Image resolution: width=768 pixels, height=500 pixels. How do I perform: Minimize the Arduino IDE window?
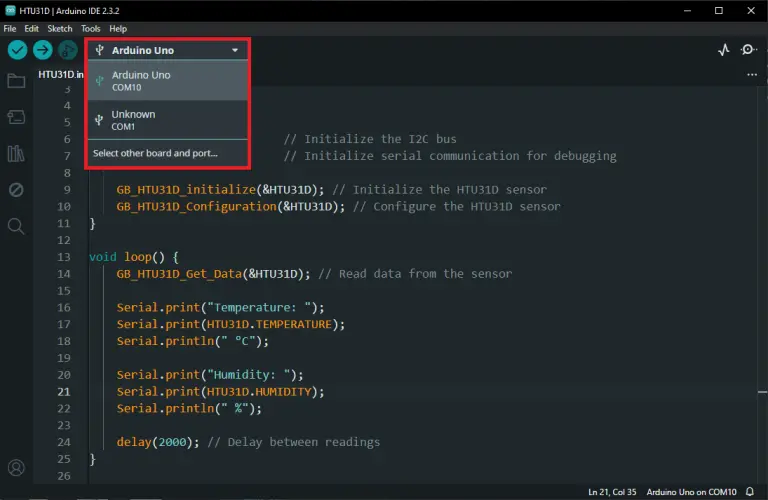tap(687, 10)
